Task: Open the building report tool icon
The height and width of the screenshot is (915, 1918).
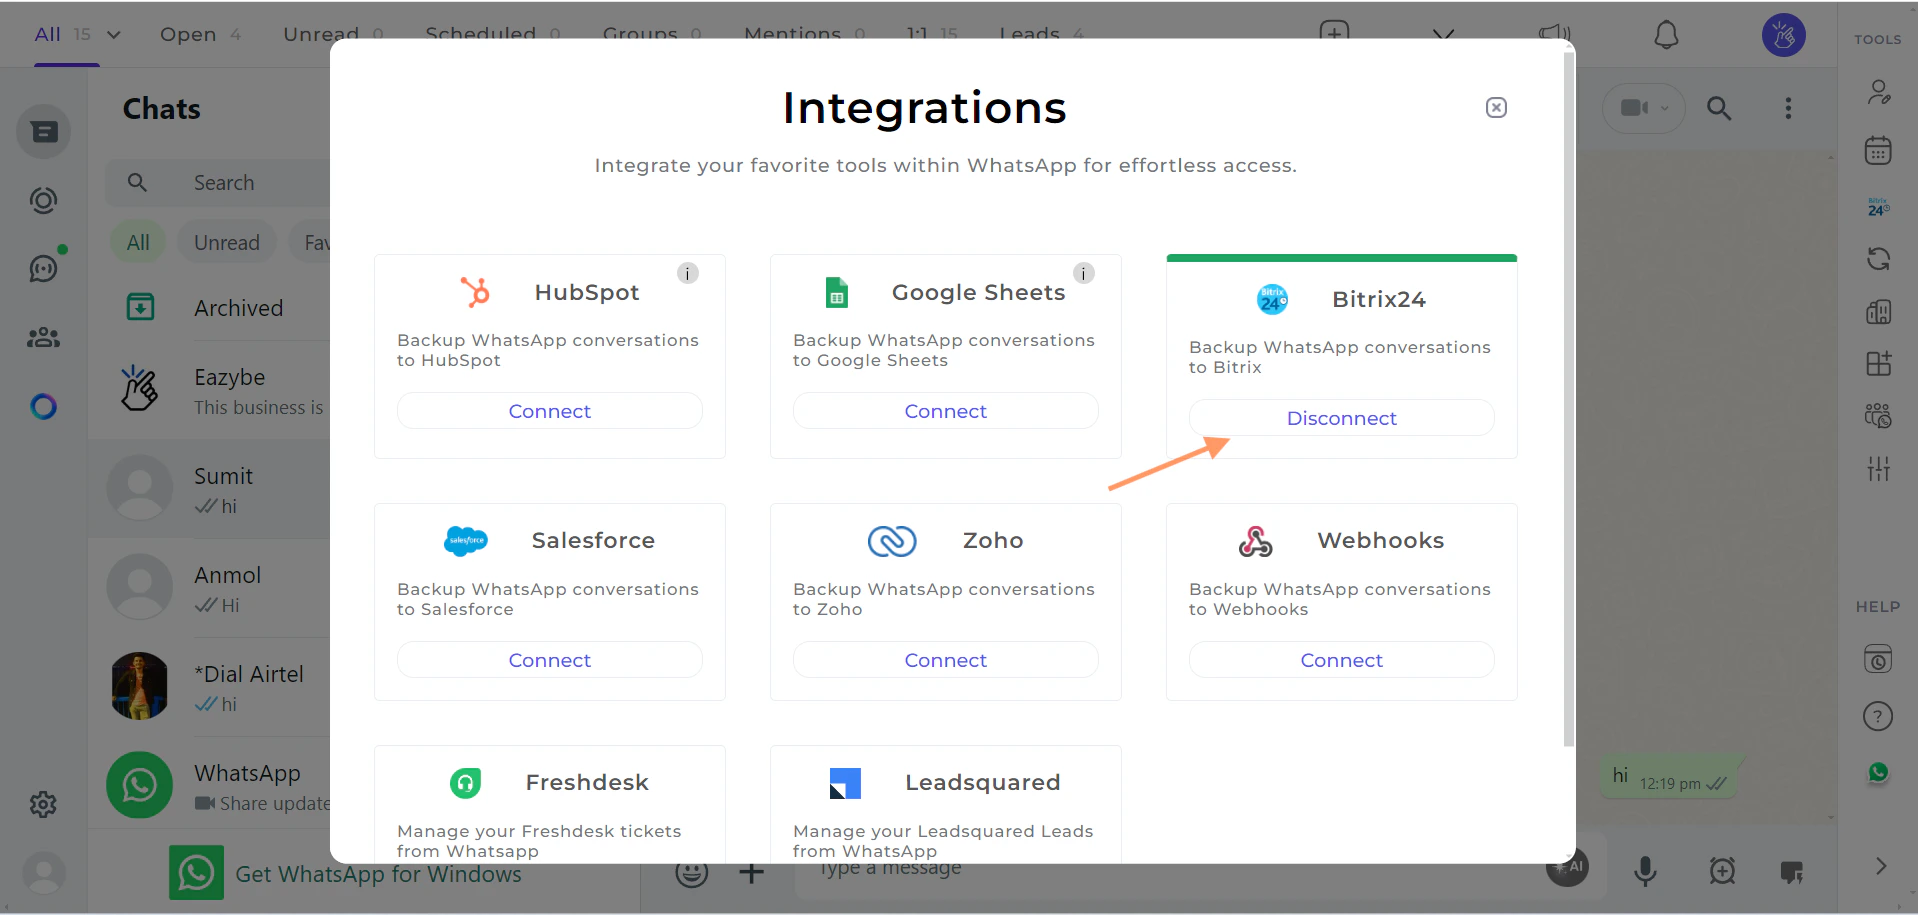Action: [1879, 312]
